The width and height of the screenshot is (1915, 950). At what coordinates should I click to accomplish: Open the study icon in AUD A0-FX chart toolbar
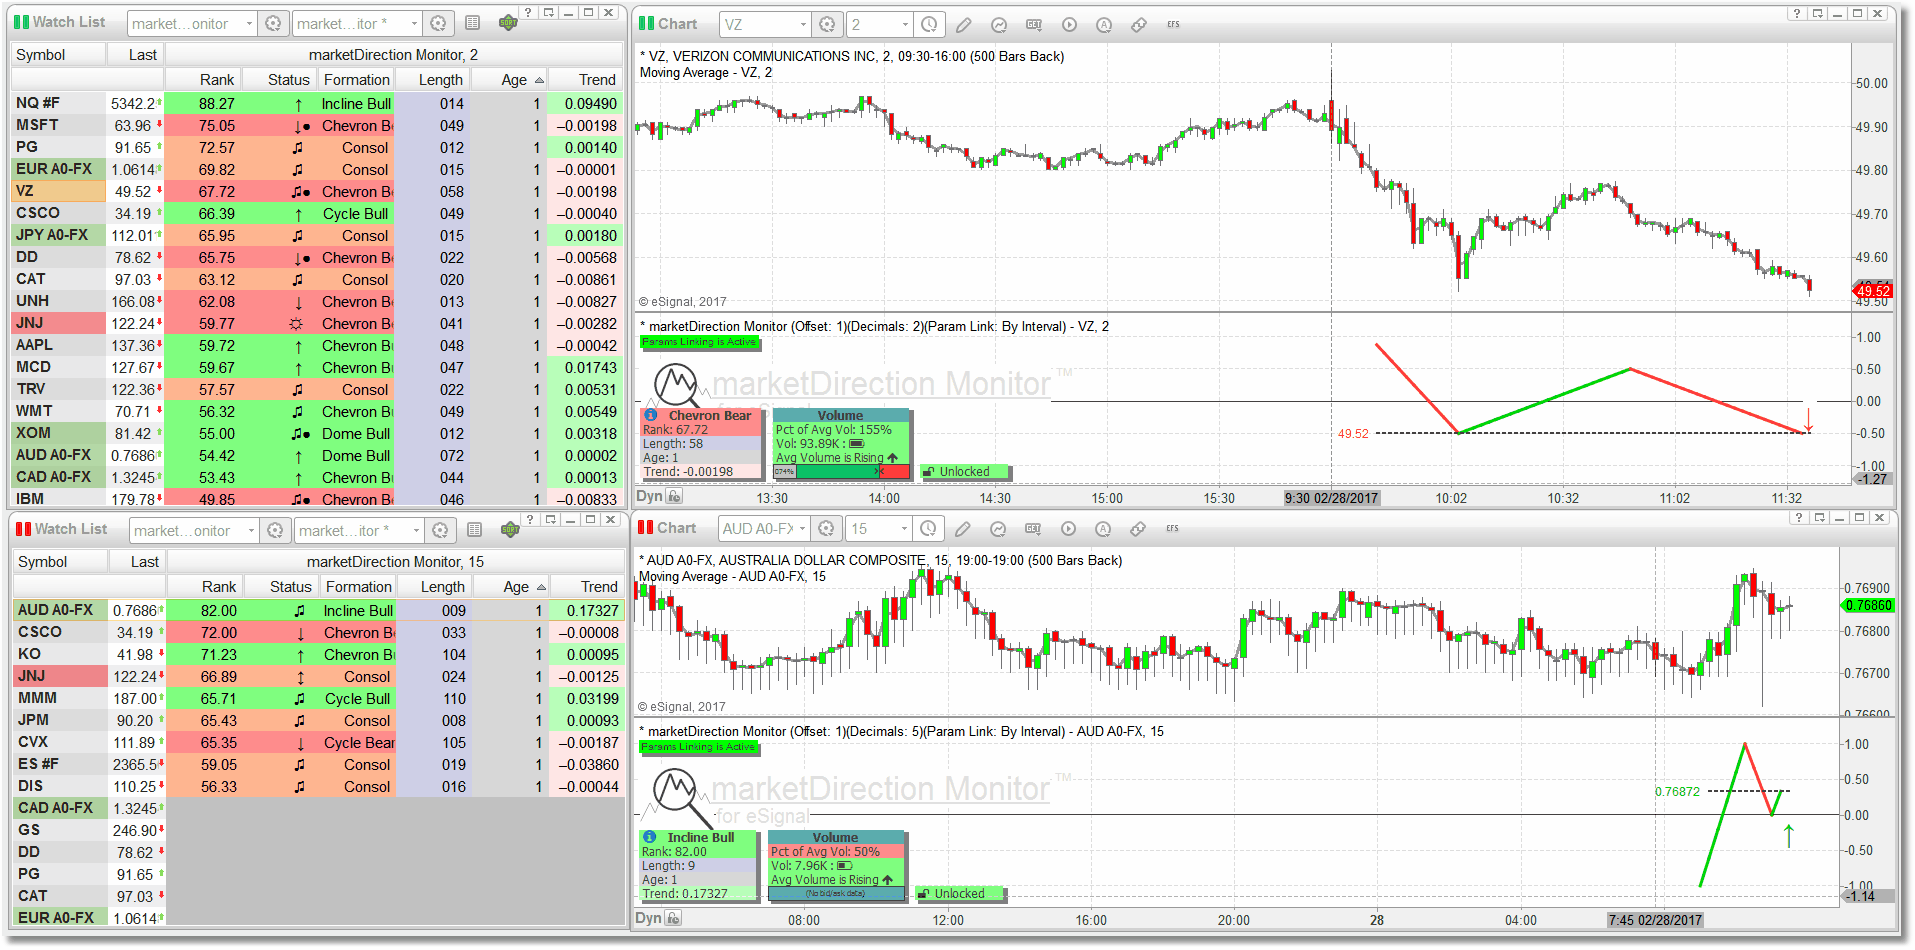pos(998,529)
